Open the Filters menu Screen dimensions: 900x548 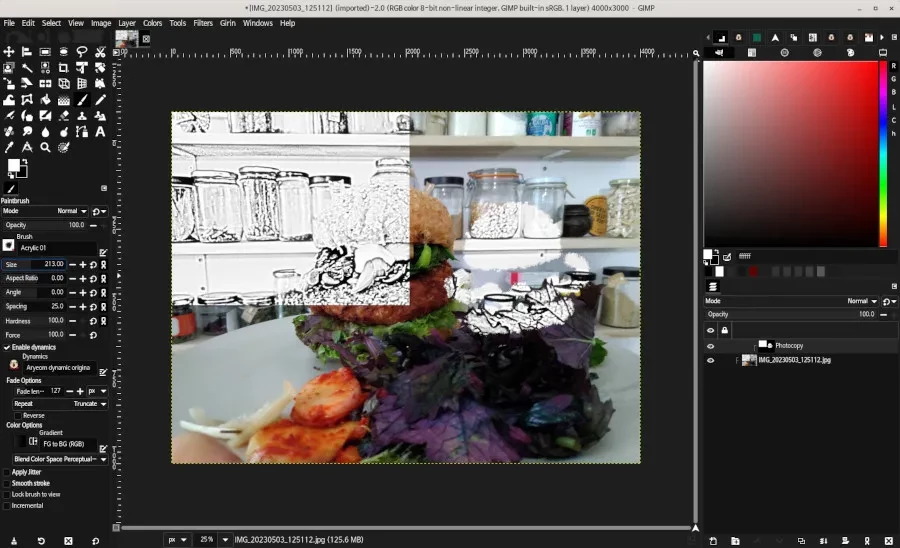(202, 22)
